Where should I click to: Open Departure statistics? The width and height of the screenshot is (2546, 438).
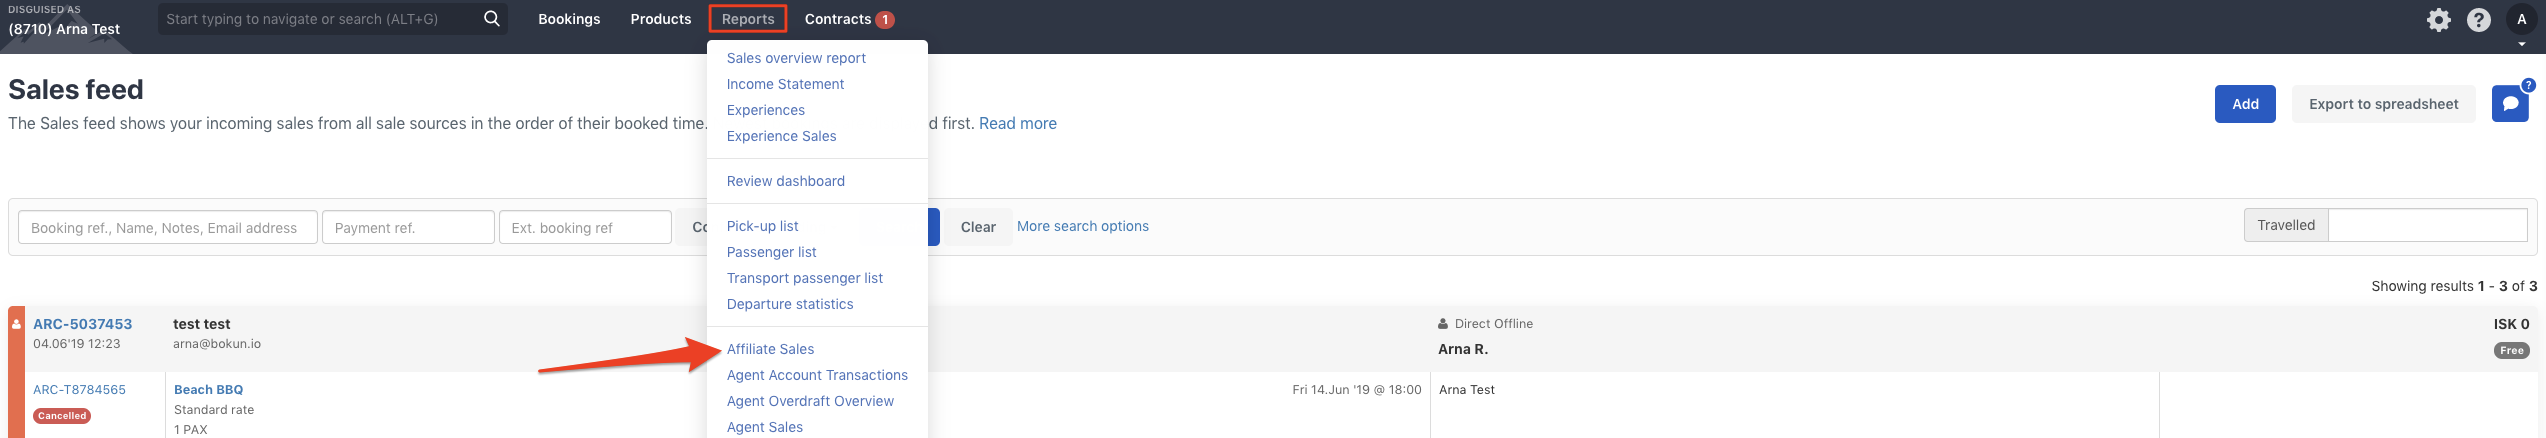(x=790, y=304)
